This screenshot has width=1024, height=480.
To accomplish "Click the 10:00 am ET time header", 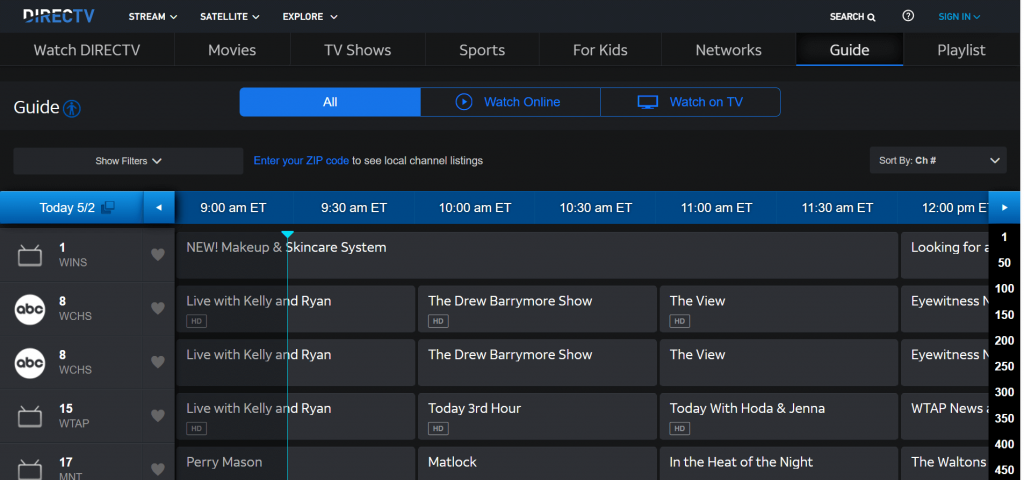I will (x=475, y=208).
